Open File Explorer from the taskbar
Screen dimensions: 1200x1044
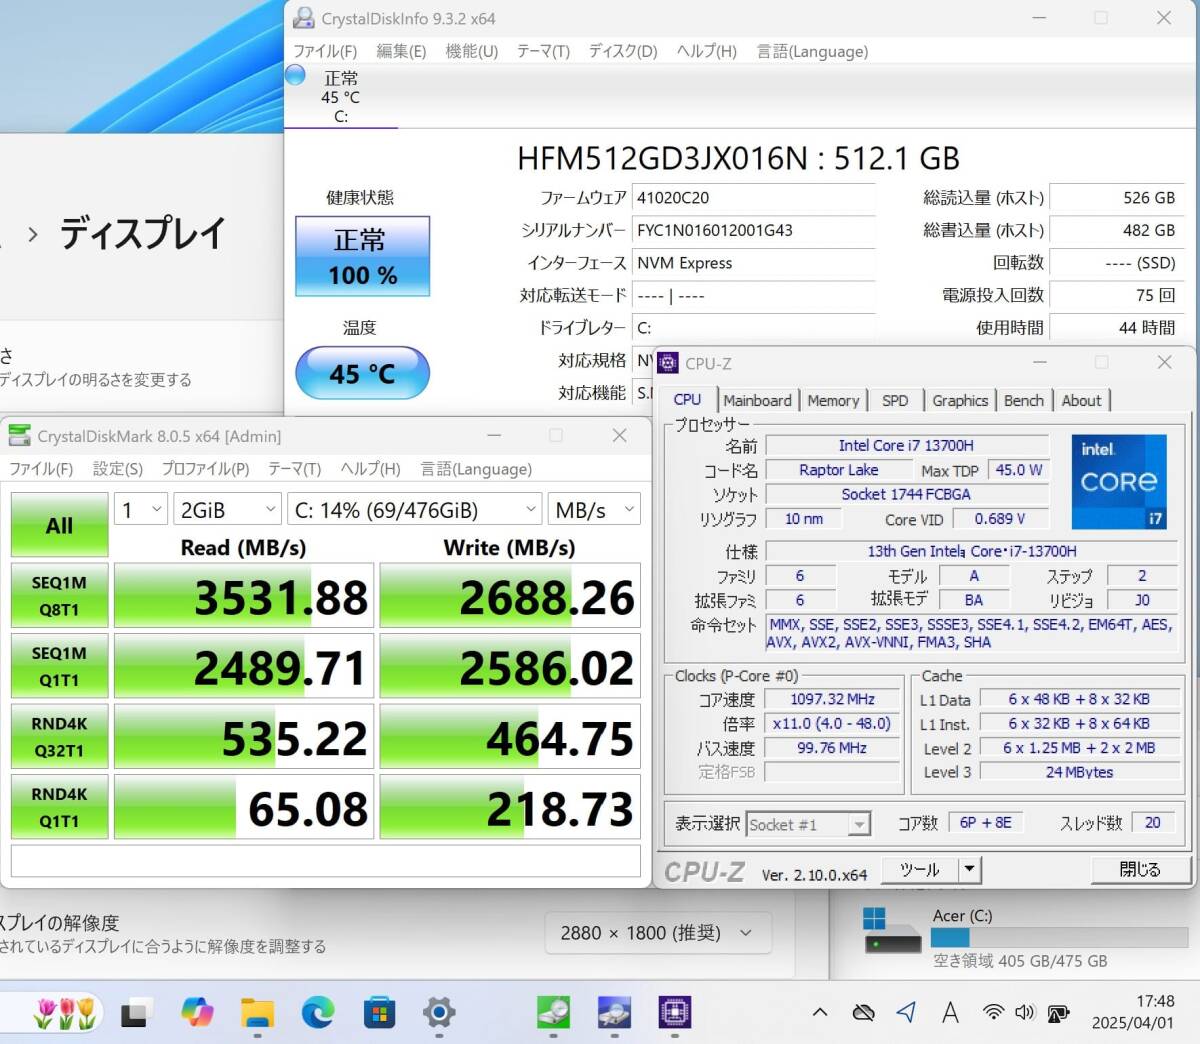click(257, 1013)
